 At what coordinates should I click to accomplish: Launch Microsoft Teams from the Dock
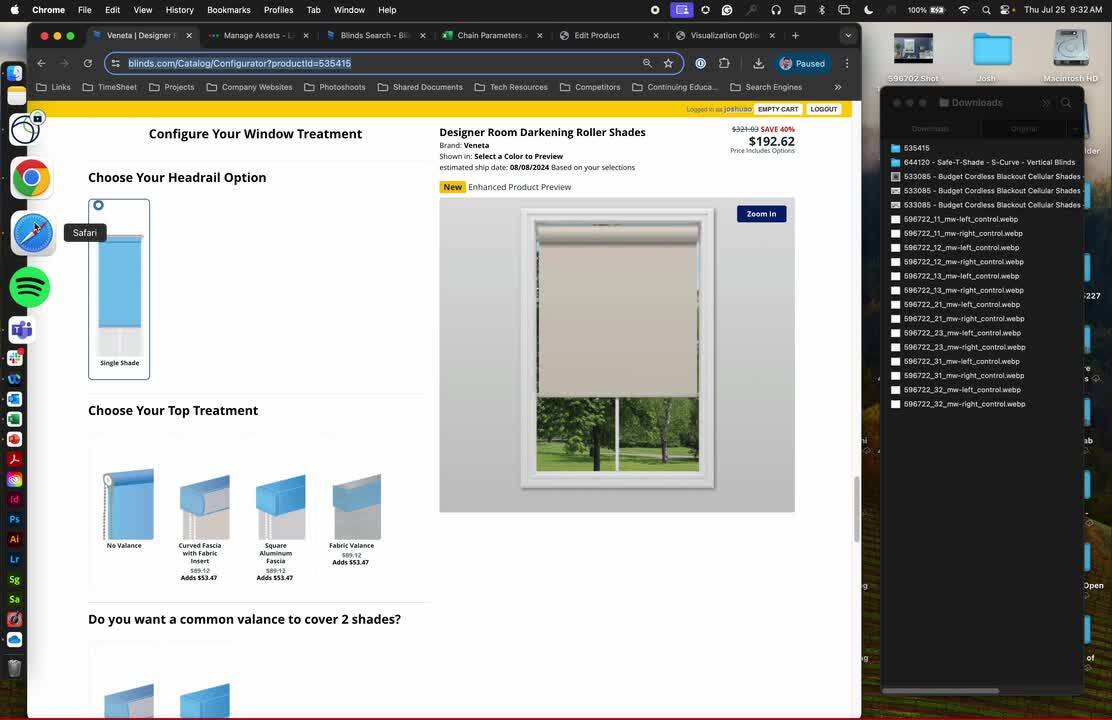point(21,330)
